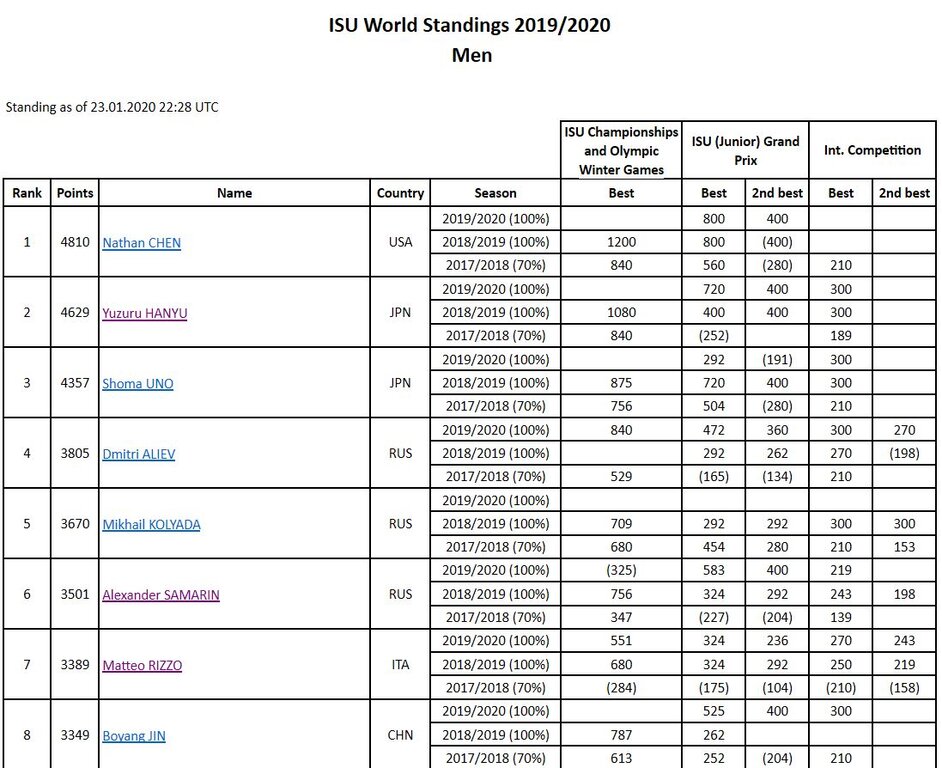The image size is (942, 768).
Task: Select the Rank column header
Action: coord(27,193)
